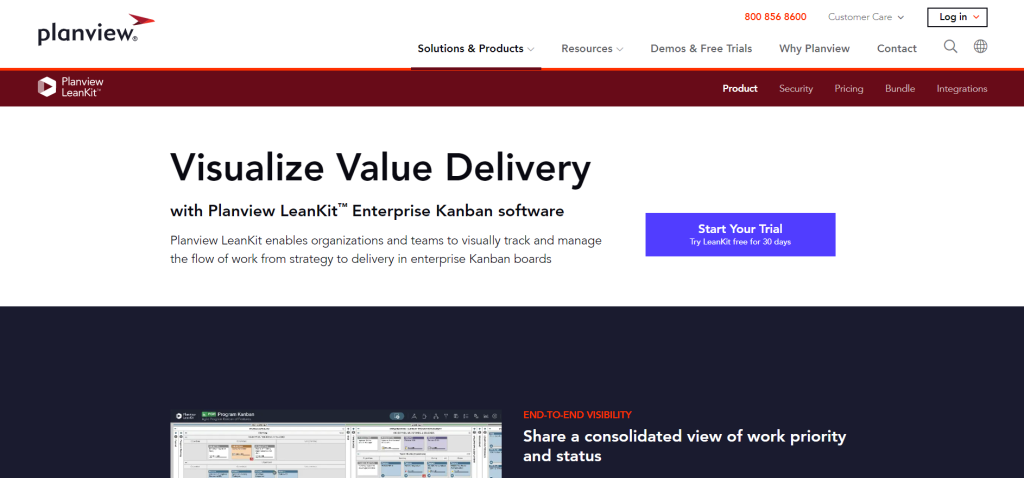Go to Why Planview
Image resolution: width=1024 pixels, height=478 pixels.
point(814,48)
